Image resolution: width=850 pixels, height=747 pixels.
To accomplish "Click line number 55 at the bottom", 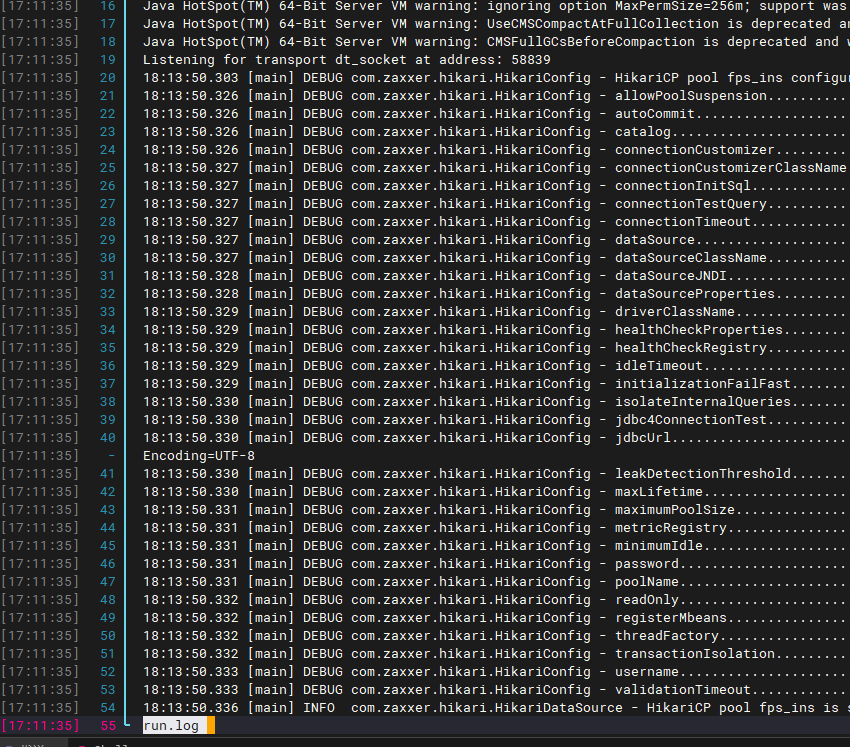I will tap(109, 725).
